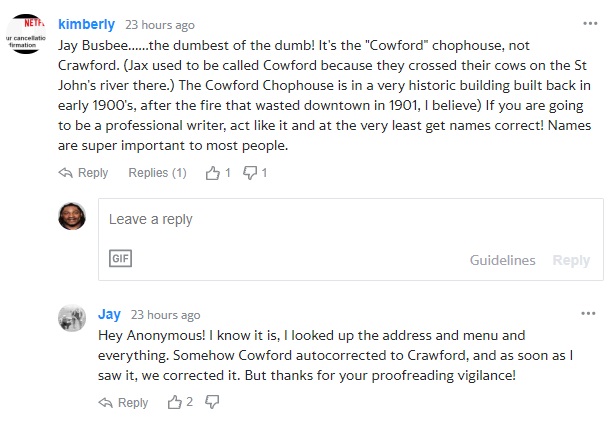Click Reply text under Jay's comment
Viewport: 610px width, 428px height.
click(133, 402)
